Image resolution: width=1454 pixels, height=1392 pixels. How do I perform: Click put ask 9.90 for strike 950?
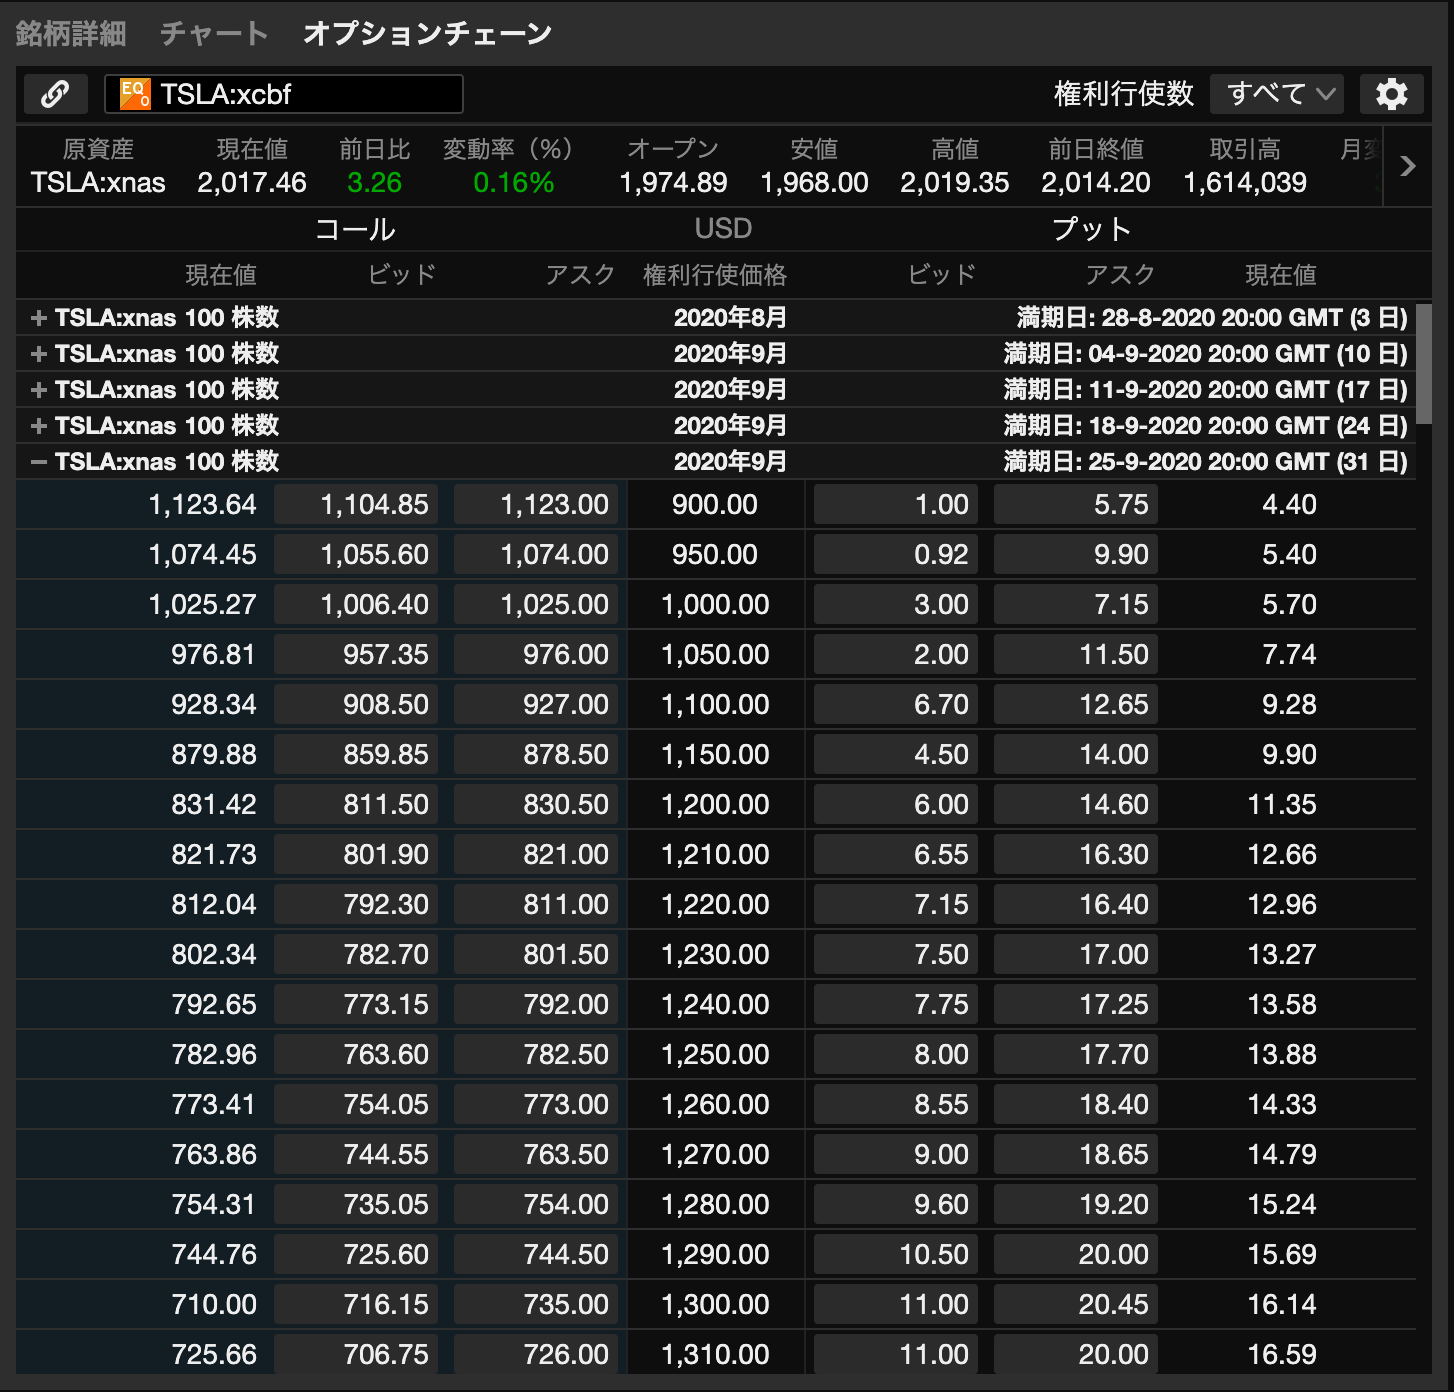coord(1076,554)
